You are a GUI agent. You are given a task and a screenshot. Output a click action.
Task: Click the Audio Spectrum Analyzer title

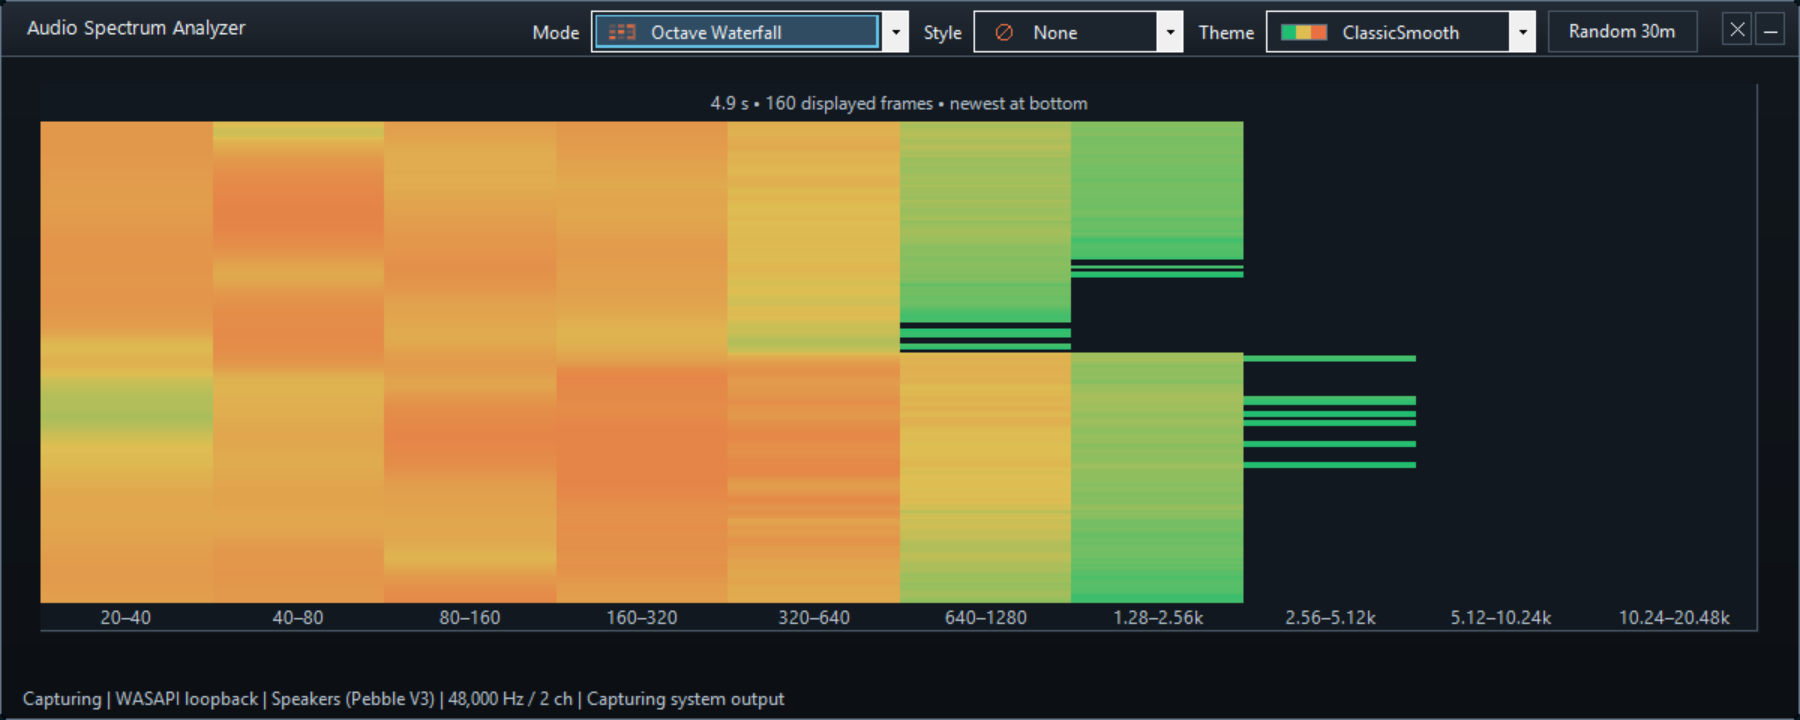(x=136, y=28)
